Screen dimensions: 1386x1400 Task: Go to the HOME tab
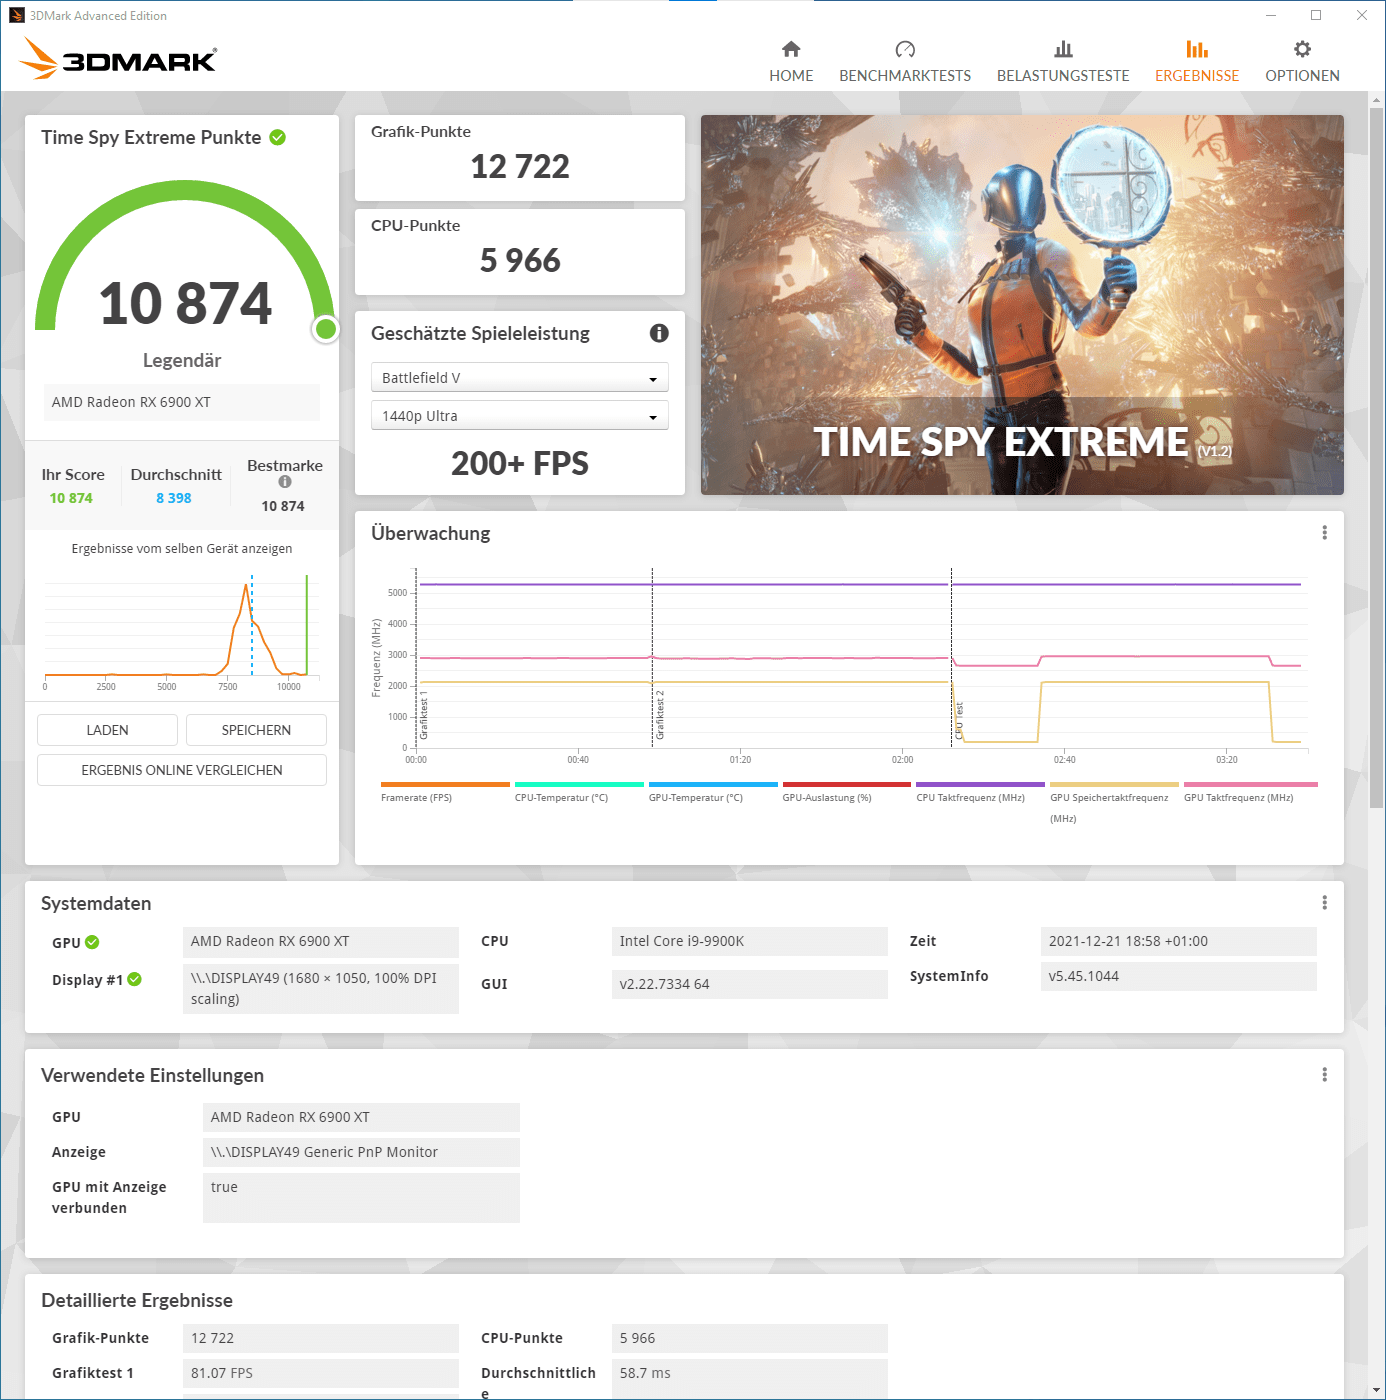(x=791, y=62)
